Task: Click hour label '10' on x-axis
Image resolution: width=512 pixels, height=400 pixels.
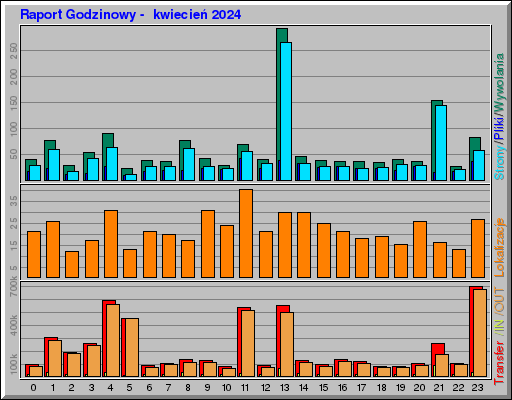Action: pos(227,388)
